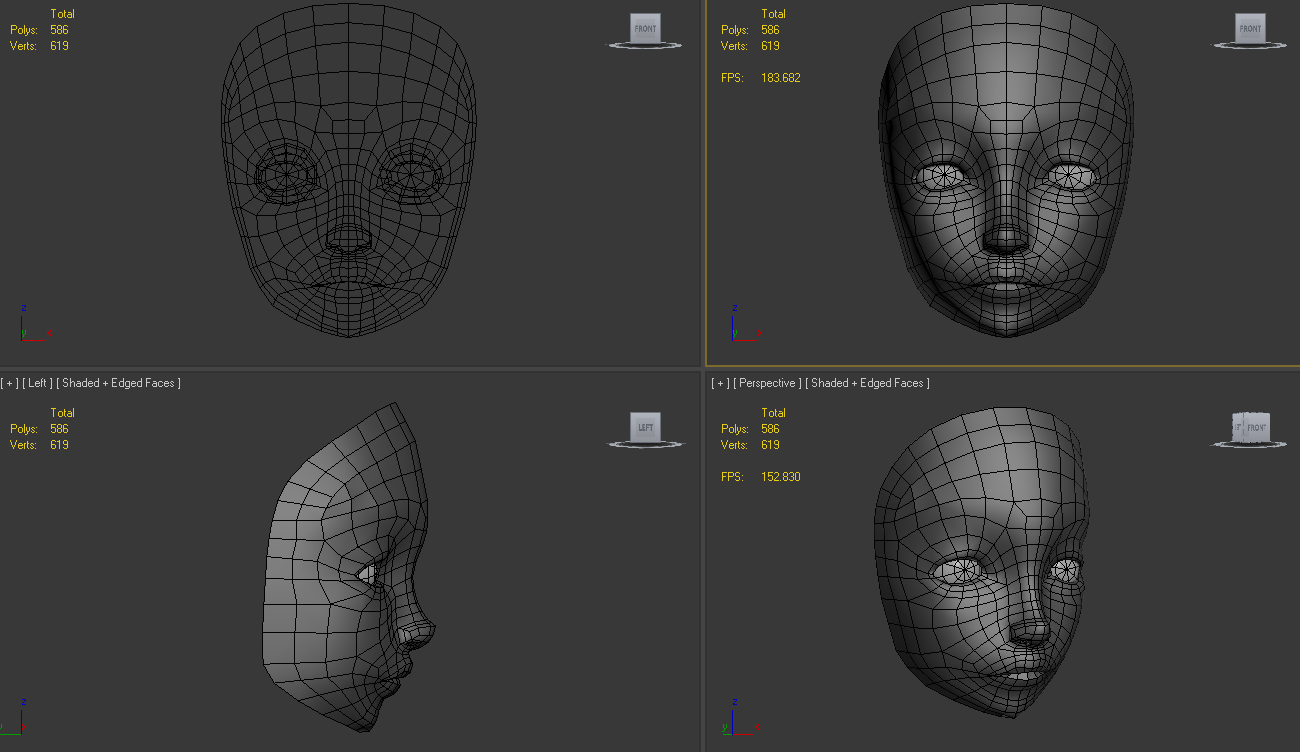Image resolution: width=1300 pixels, height=752 pixels.
Task: Click the FRONT ViewCube in the active shaded front viewport
Action: point(1250,29)
